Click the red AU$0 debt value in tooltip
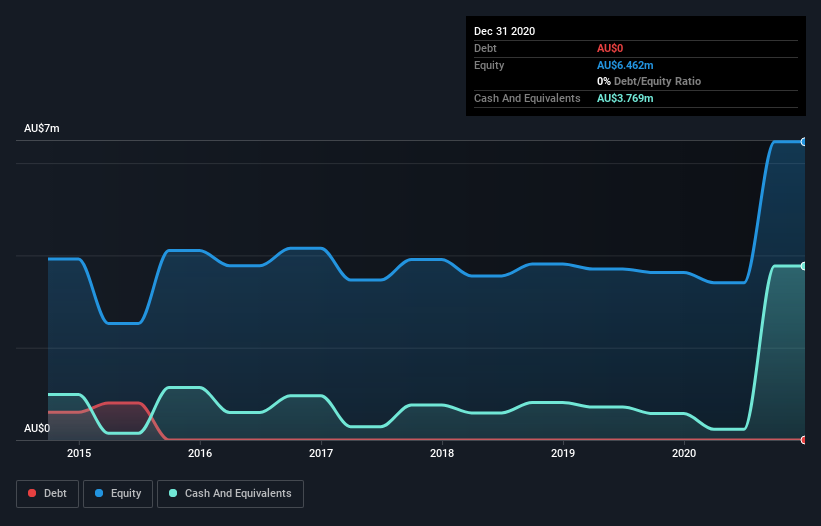The image size is (821, 526). (610, 48)
